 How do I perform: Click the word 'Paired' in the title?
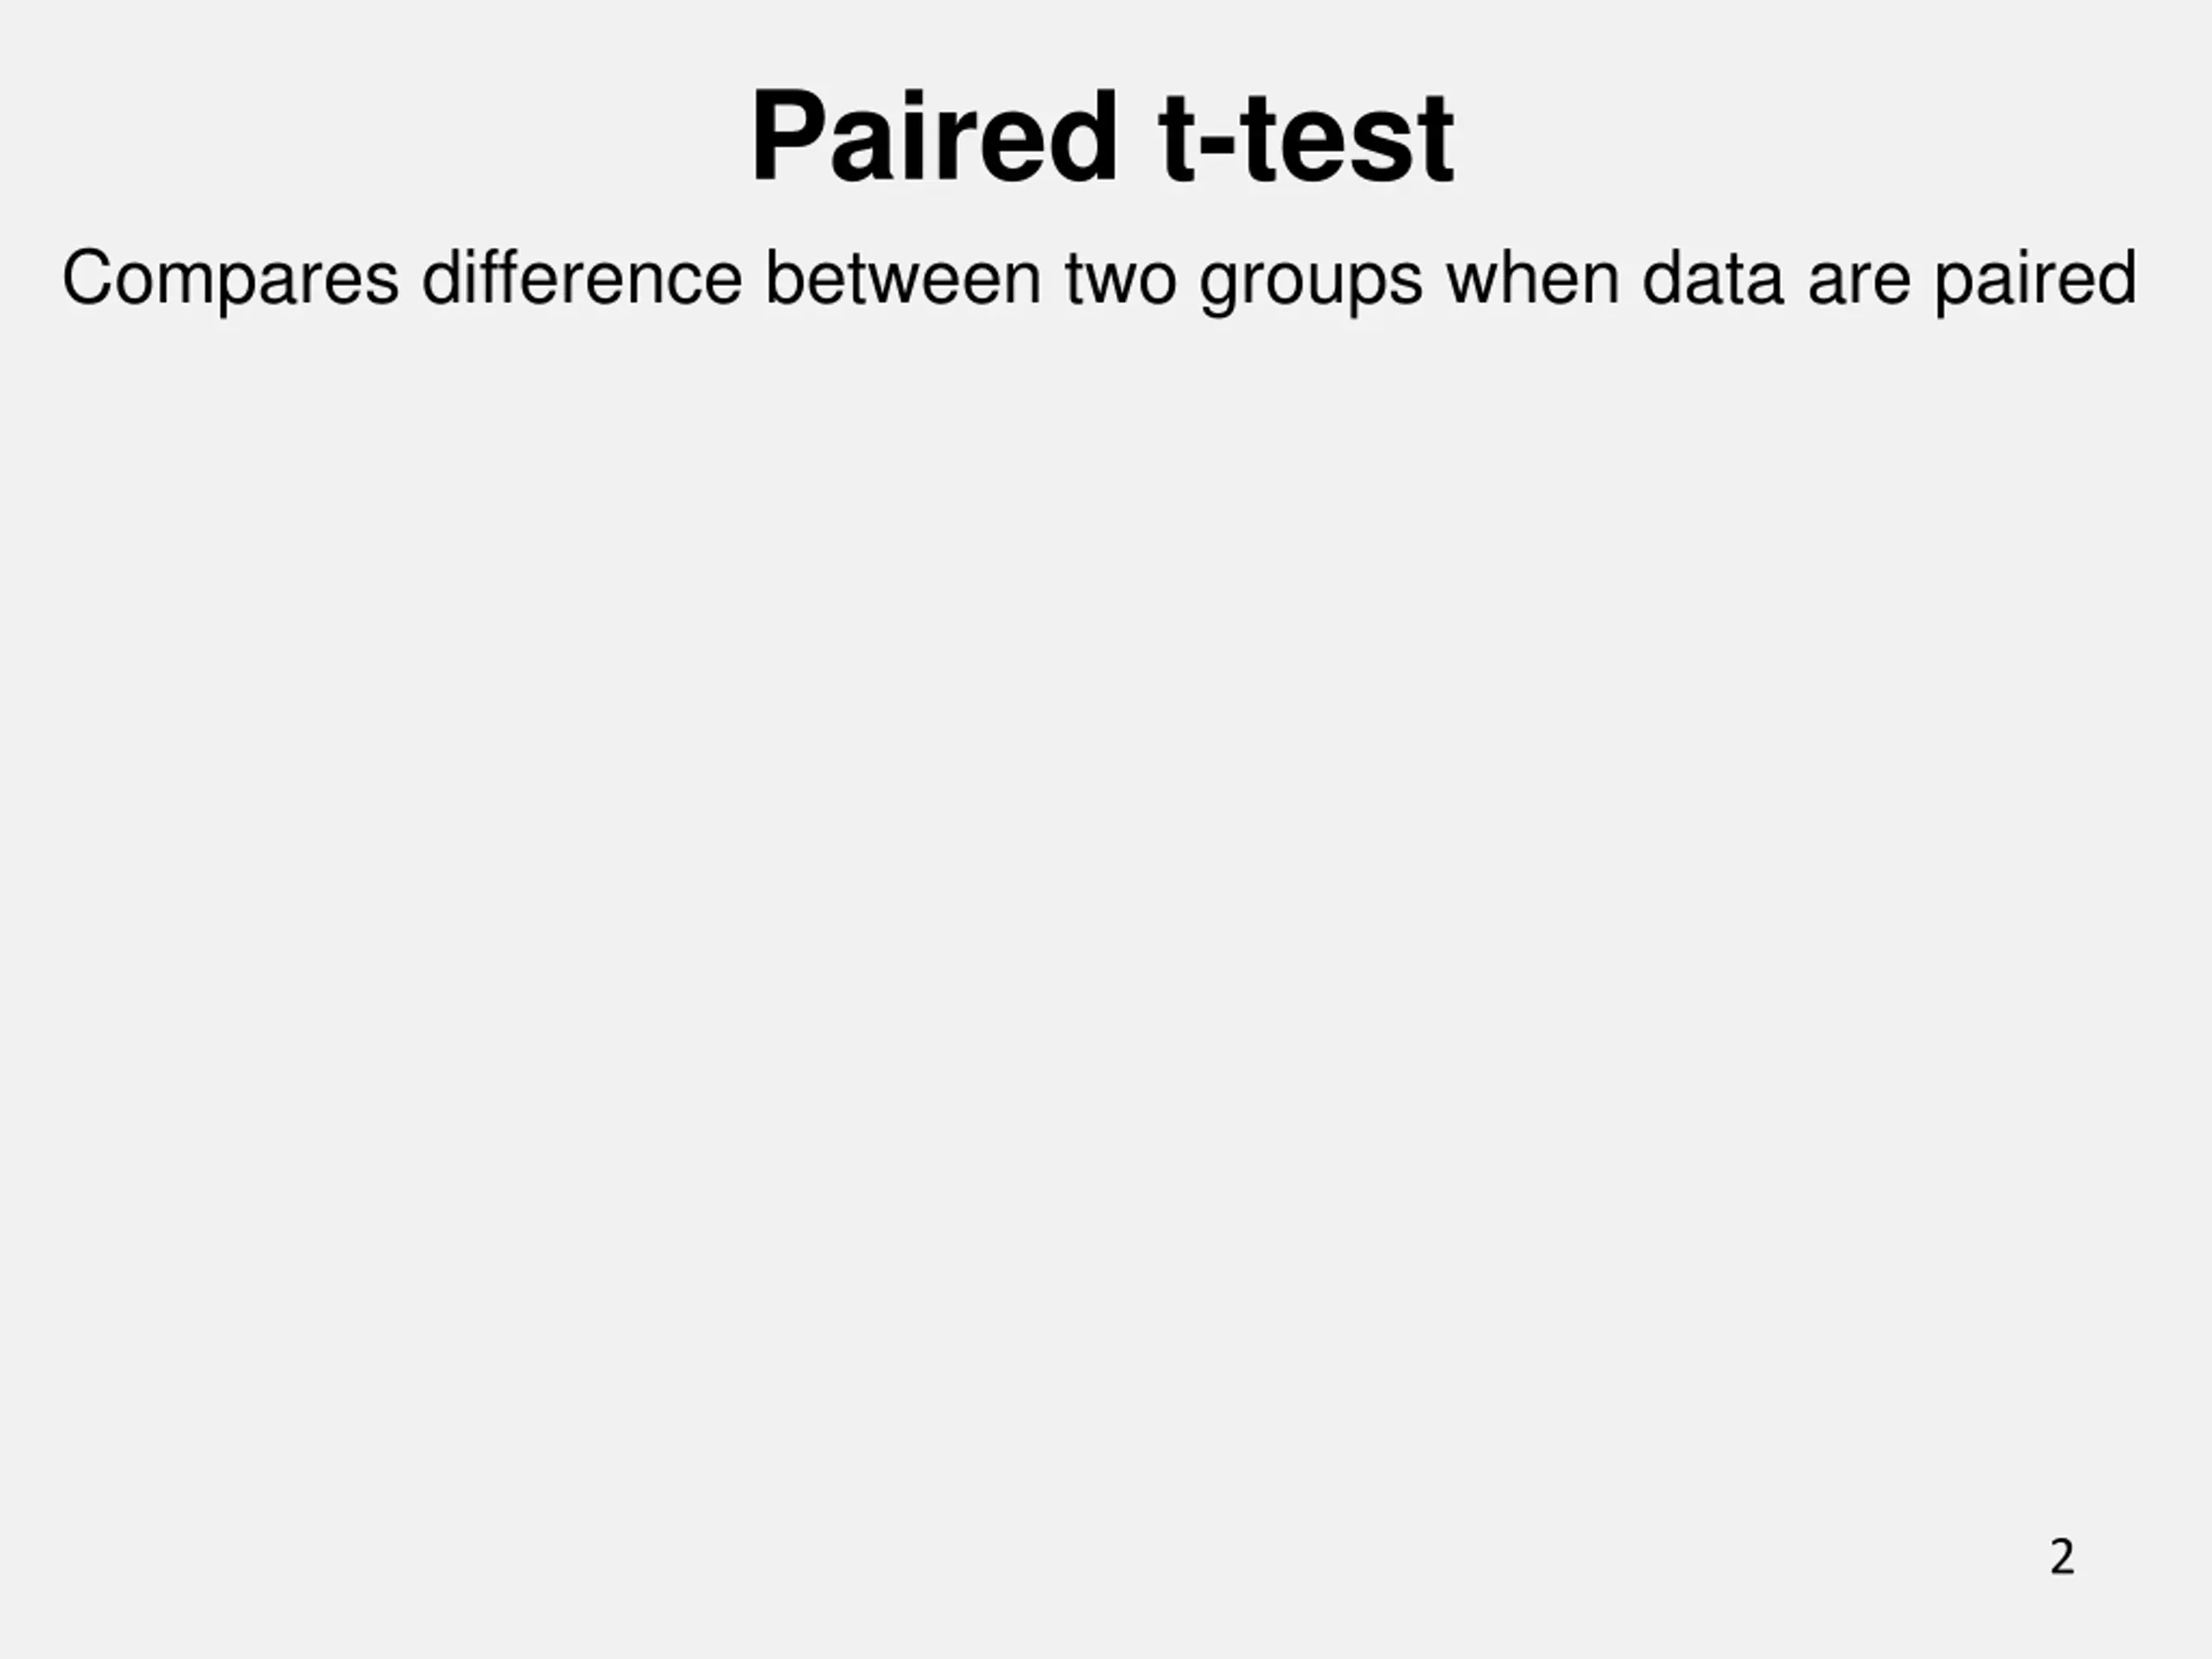(x=934, y=137)
